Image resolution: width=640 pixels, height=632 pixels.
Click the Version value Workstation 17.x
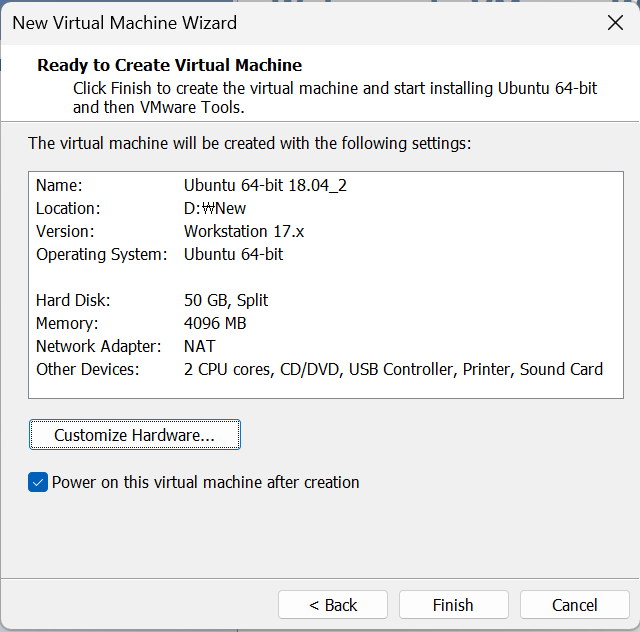(244, 231)
